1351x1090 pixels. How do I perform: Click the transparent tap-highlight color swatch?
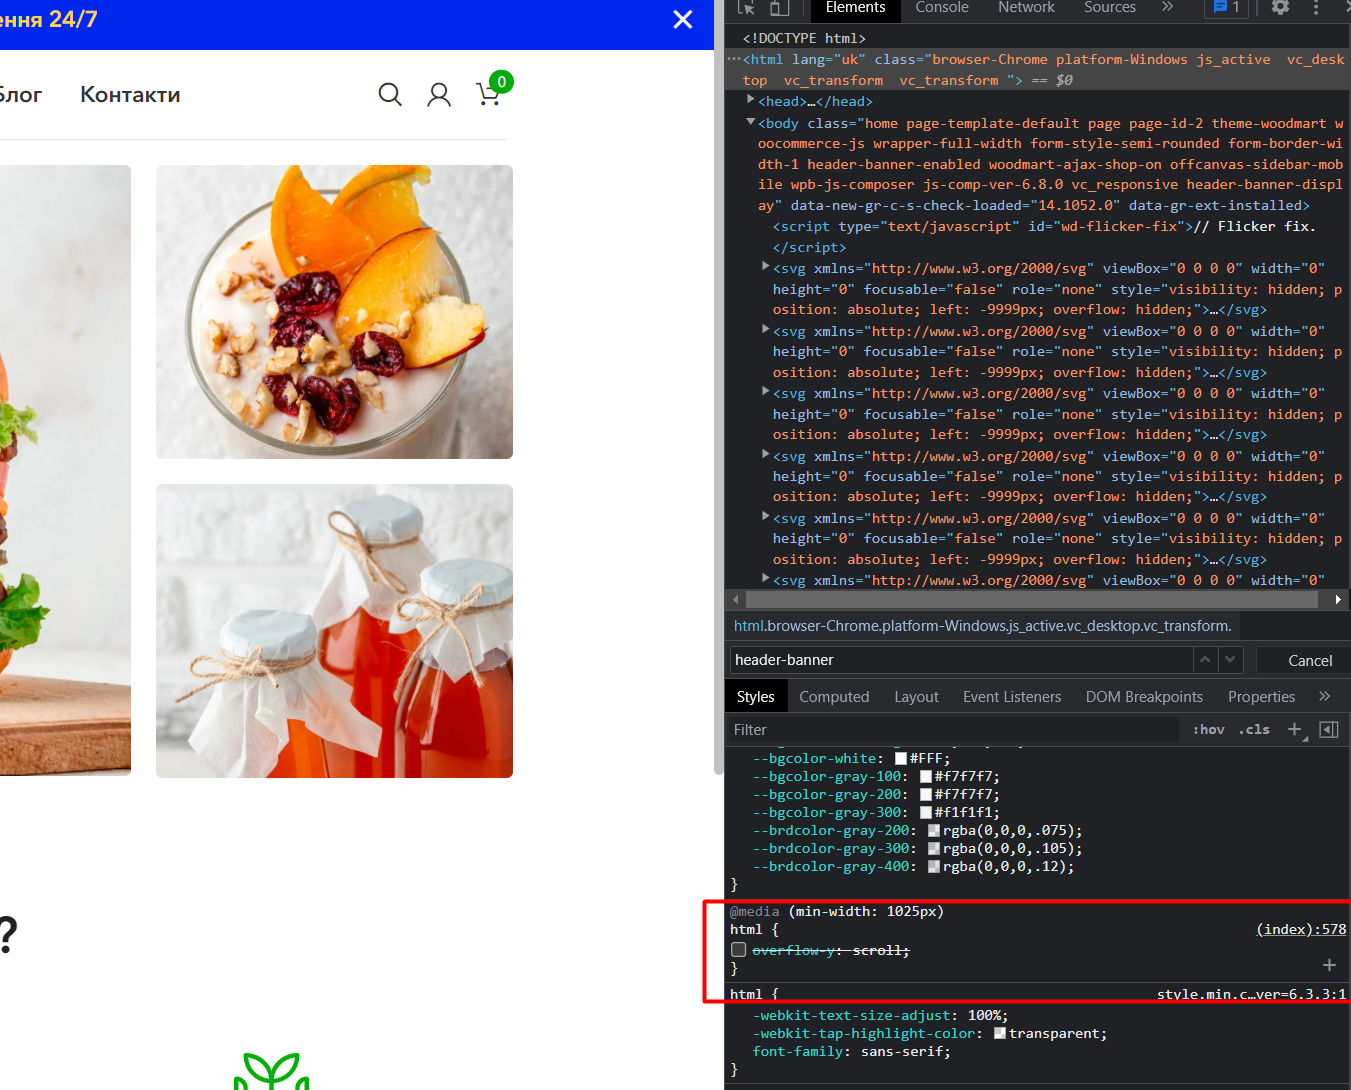(x=1000, y=1034)
